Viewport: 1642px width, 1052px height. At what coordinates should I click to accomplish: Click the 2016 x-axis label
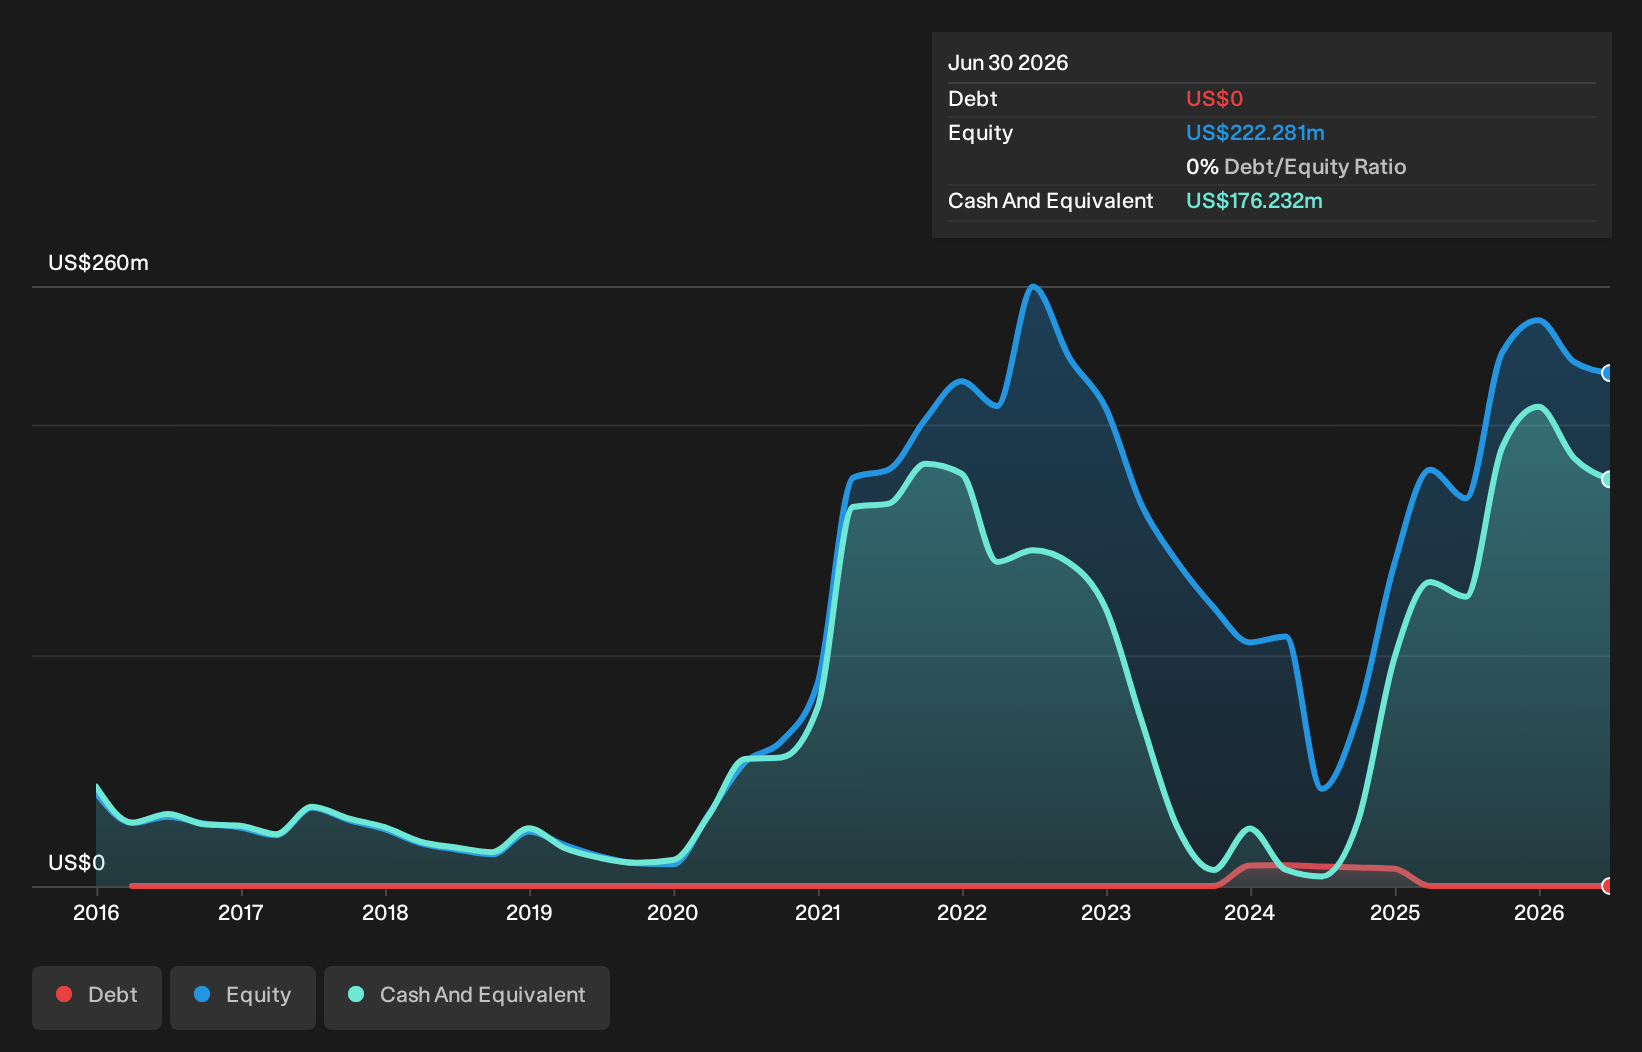96,912
